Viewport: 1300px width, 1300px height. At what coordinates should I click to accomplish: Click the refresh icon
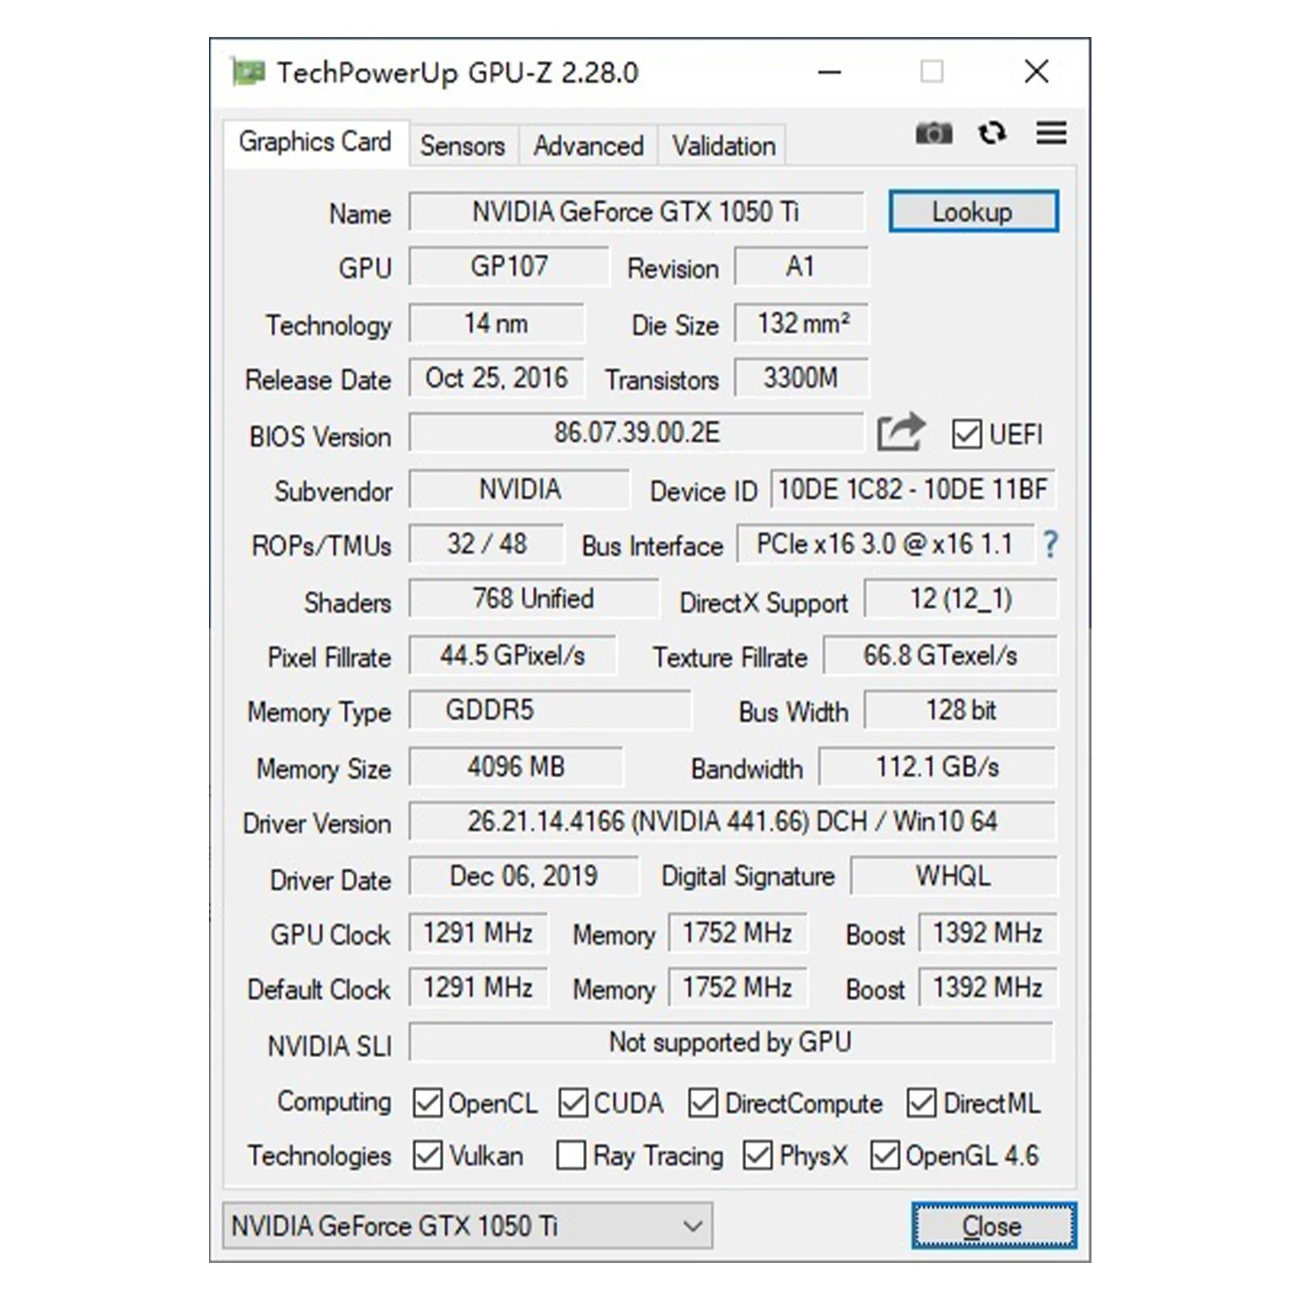[x=992, y=133]
